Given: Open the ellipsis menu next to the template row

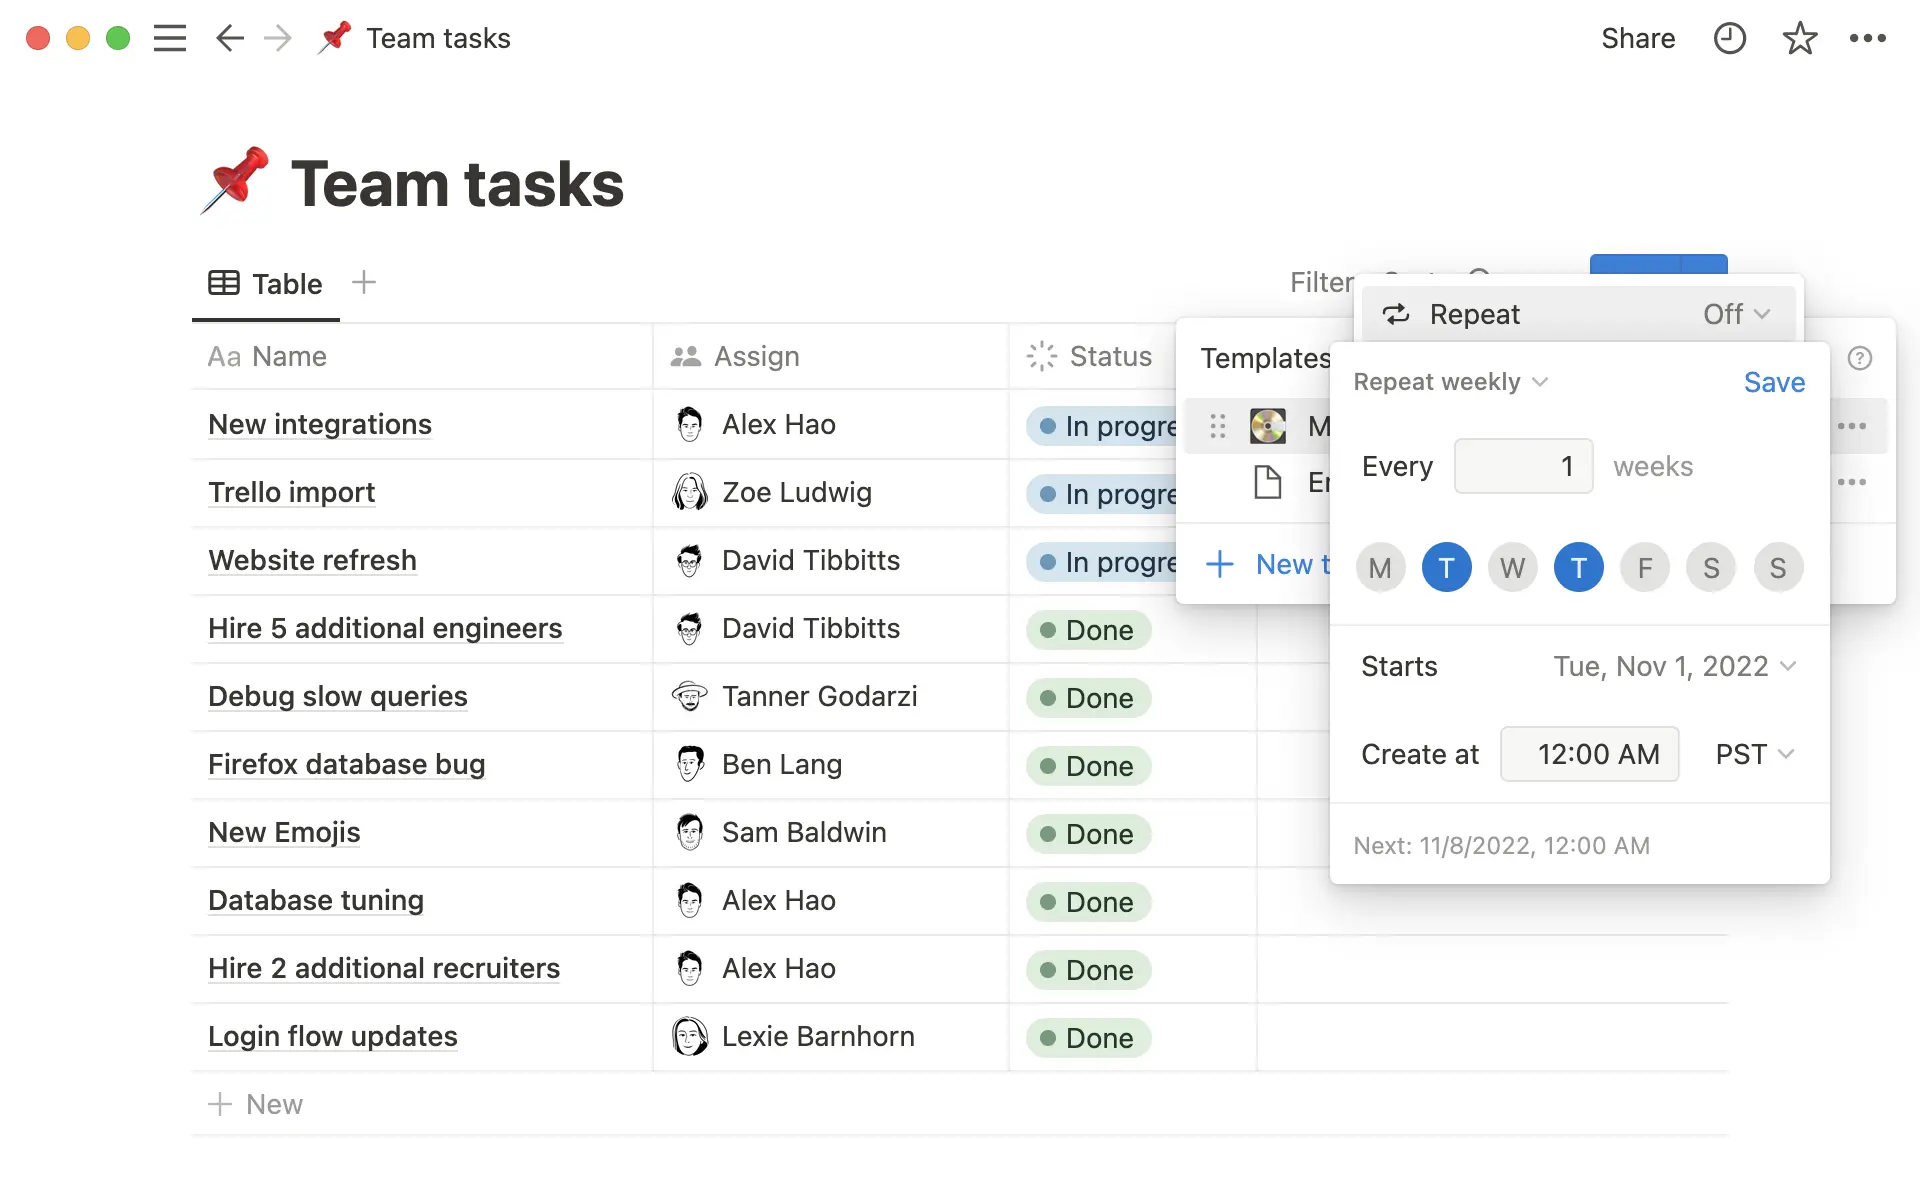Looking at the screenshot, I should [1853, 425].
